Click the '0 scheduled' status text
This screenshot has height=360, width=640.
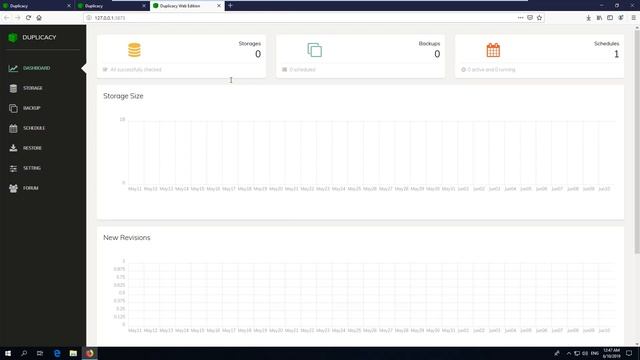tap(302, 70)
